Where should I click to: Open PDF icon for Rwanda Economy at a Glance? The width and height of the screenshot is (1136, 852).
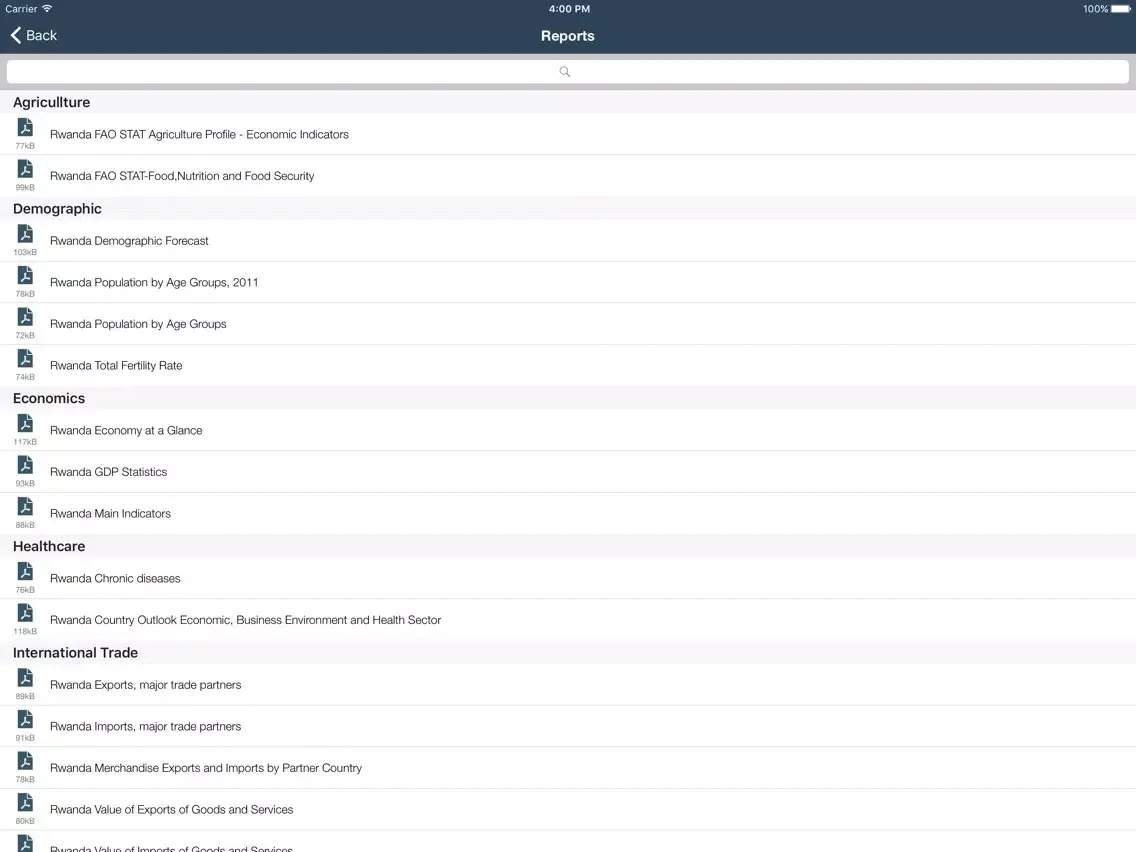coord(25,423)
